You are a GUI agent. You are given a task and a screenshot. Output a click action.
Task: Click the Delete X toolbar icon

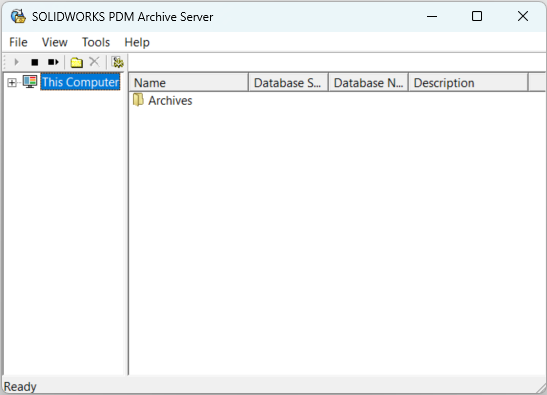94,62
